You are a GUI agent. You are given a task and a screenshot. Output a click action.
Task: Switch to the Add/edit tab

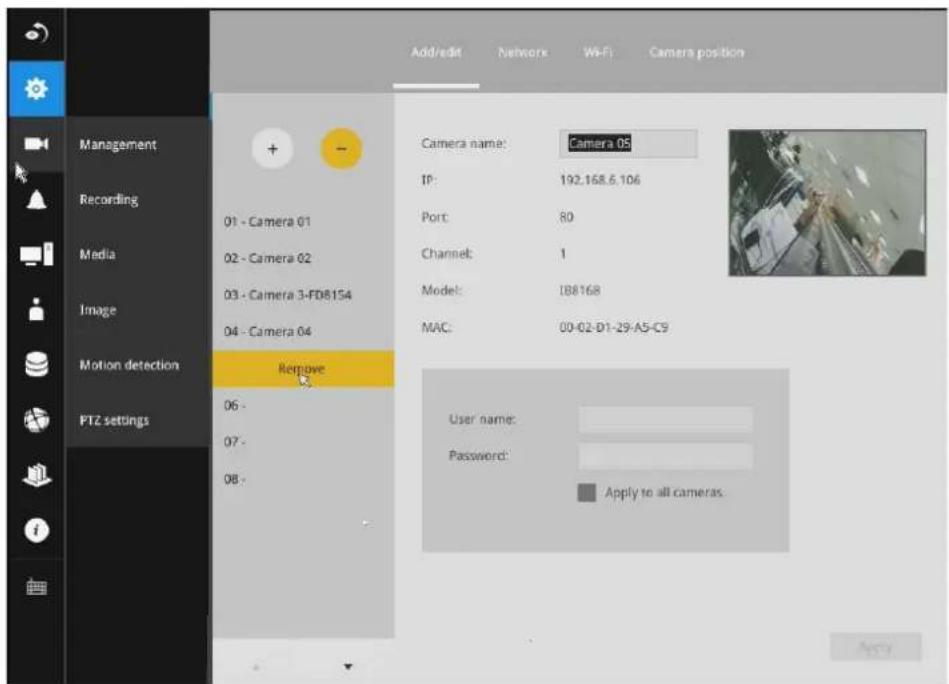point(436,53)
